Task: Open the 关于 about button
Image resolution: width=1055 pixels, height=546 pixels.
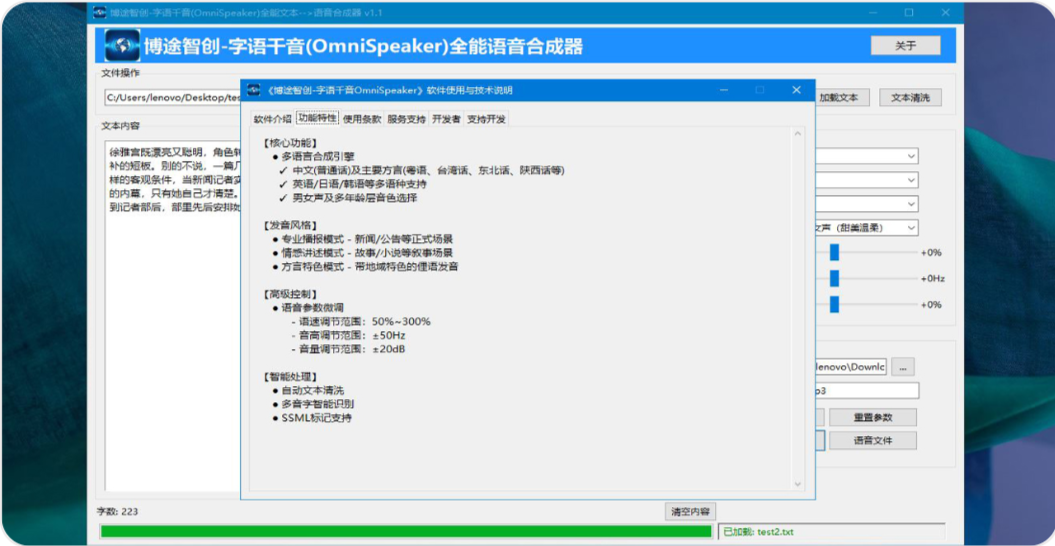Action: [905, 46]
